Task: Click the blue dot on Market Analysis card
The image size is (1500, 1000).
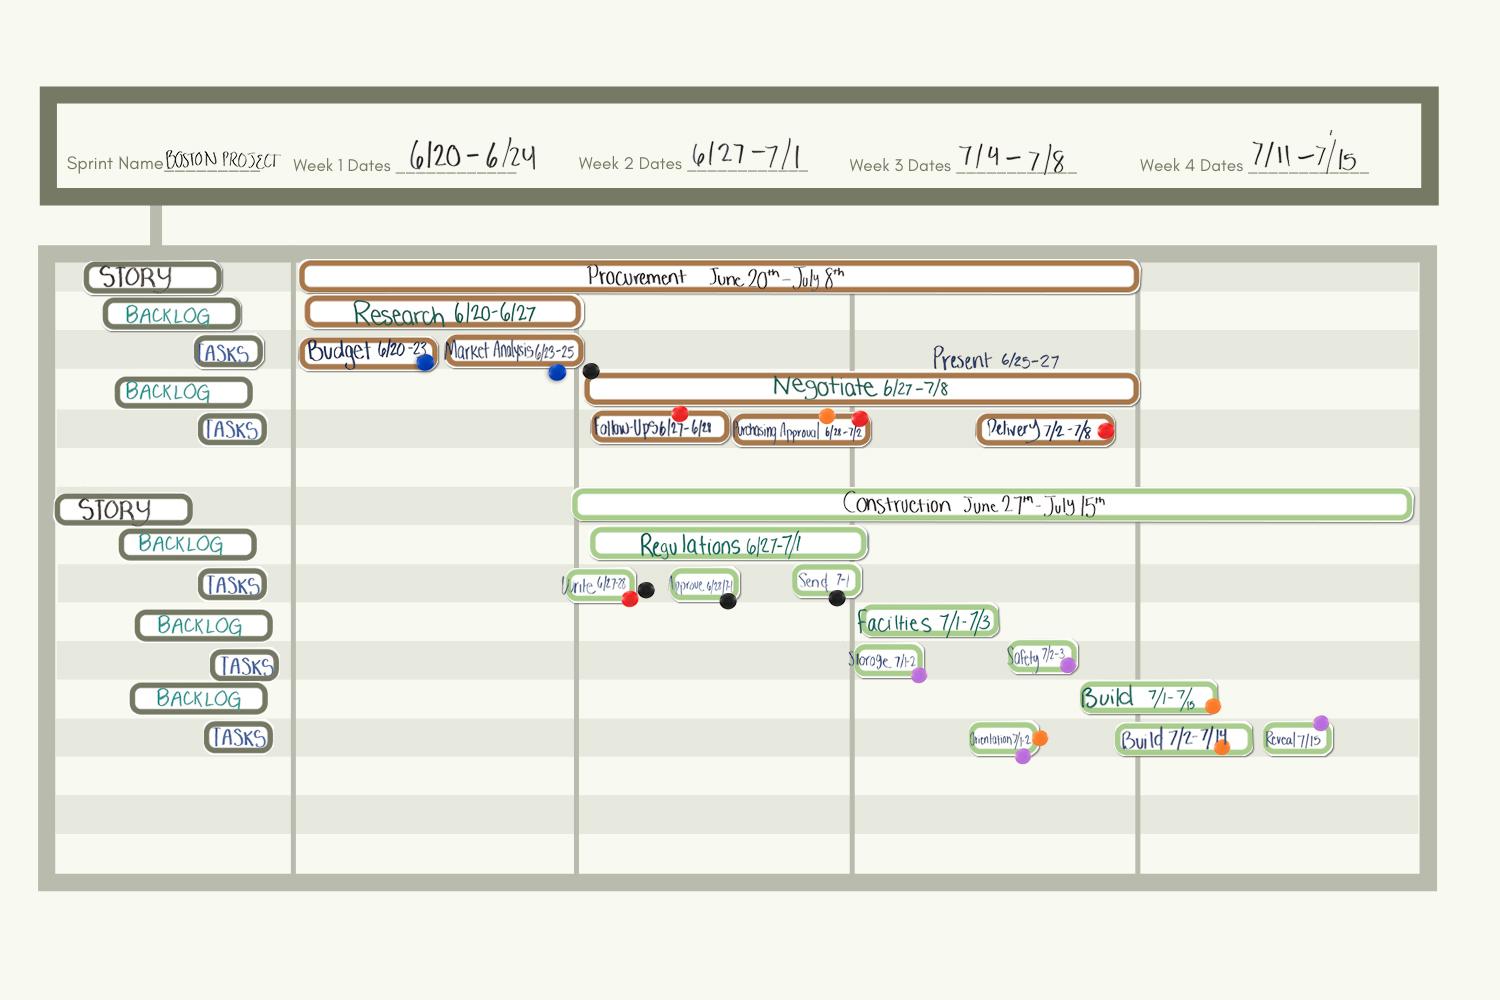Action: click(557, 372)
